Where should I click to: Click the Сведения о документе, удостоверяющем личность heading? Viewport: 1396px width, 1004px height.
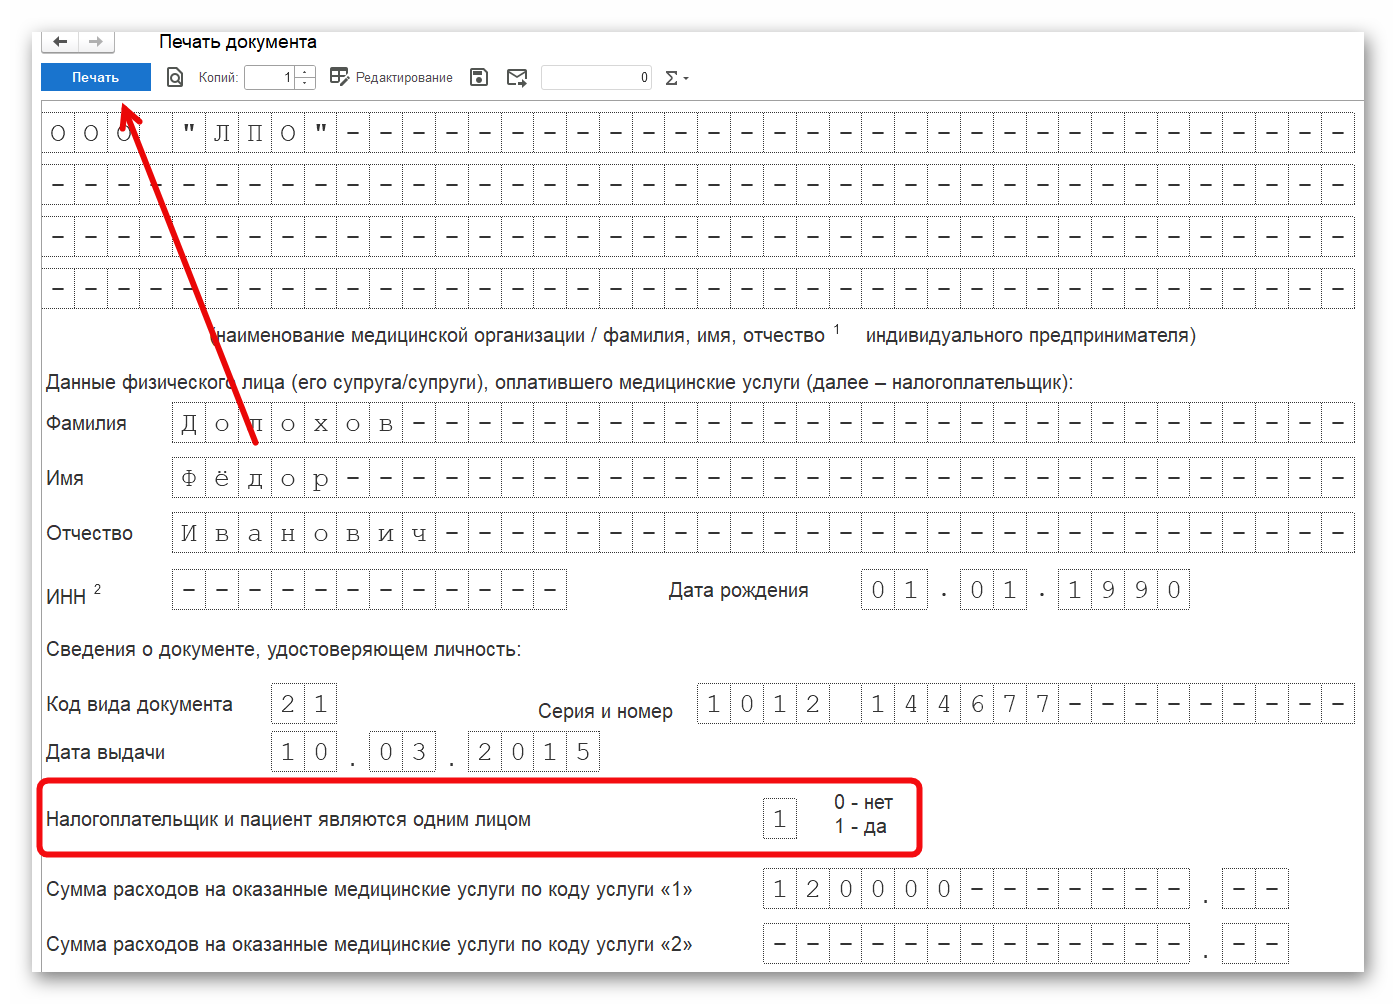click(x=283, y=649)
